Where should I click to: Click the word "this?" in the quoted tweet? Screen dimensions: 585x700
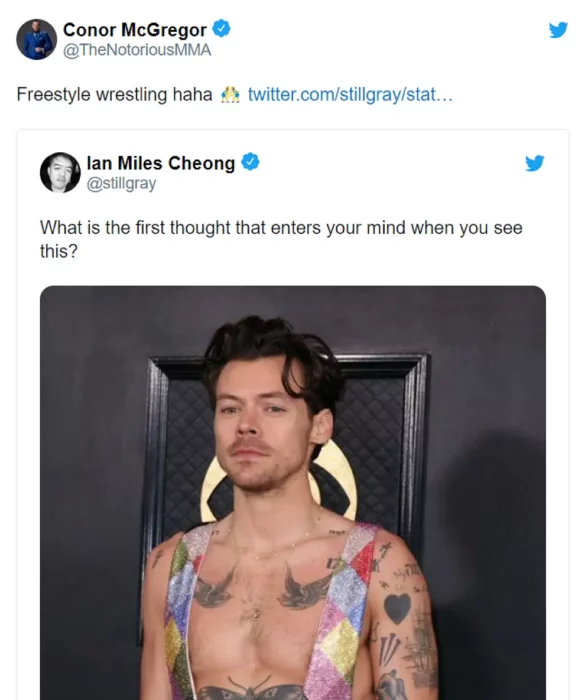pyautogui.click(x=58, y=251)
